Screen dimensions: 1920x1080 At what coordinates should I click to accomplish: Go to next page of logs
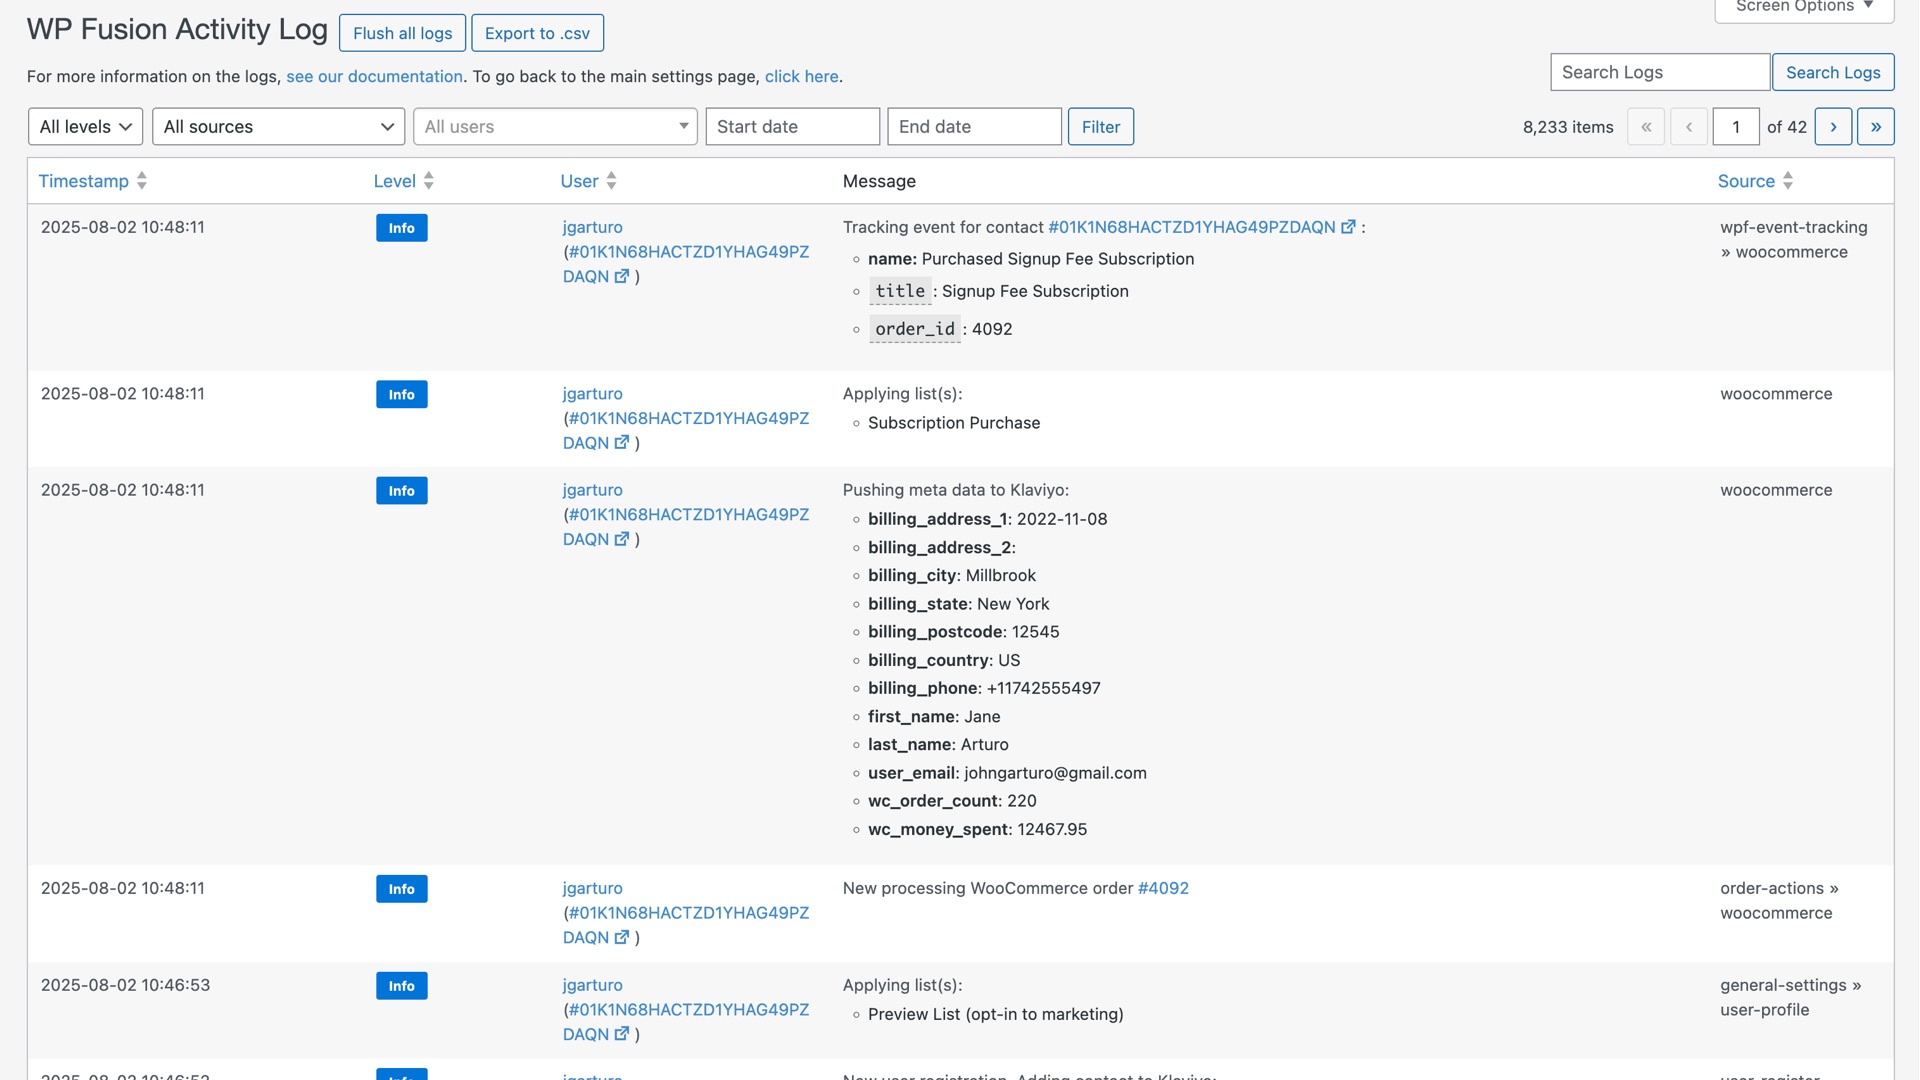tap(1833, 127)
